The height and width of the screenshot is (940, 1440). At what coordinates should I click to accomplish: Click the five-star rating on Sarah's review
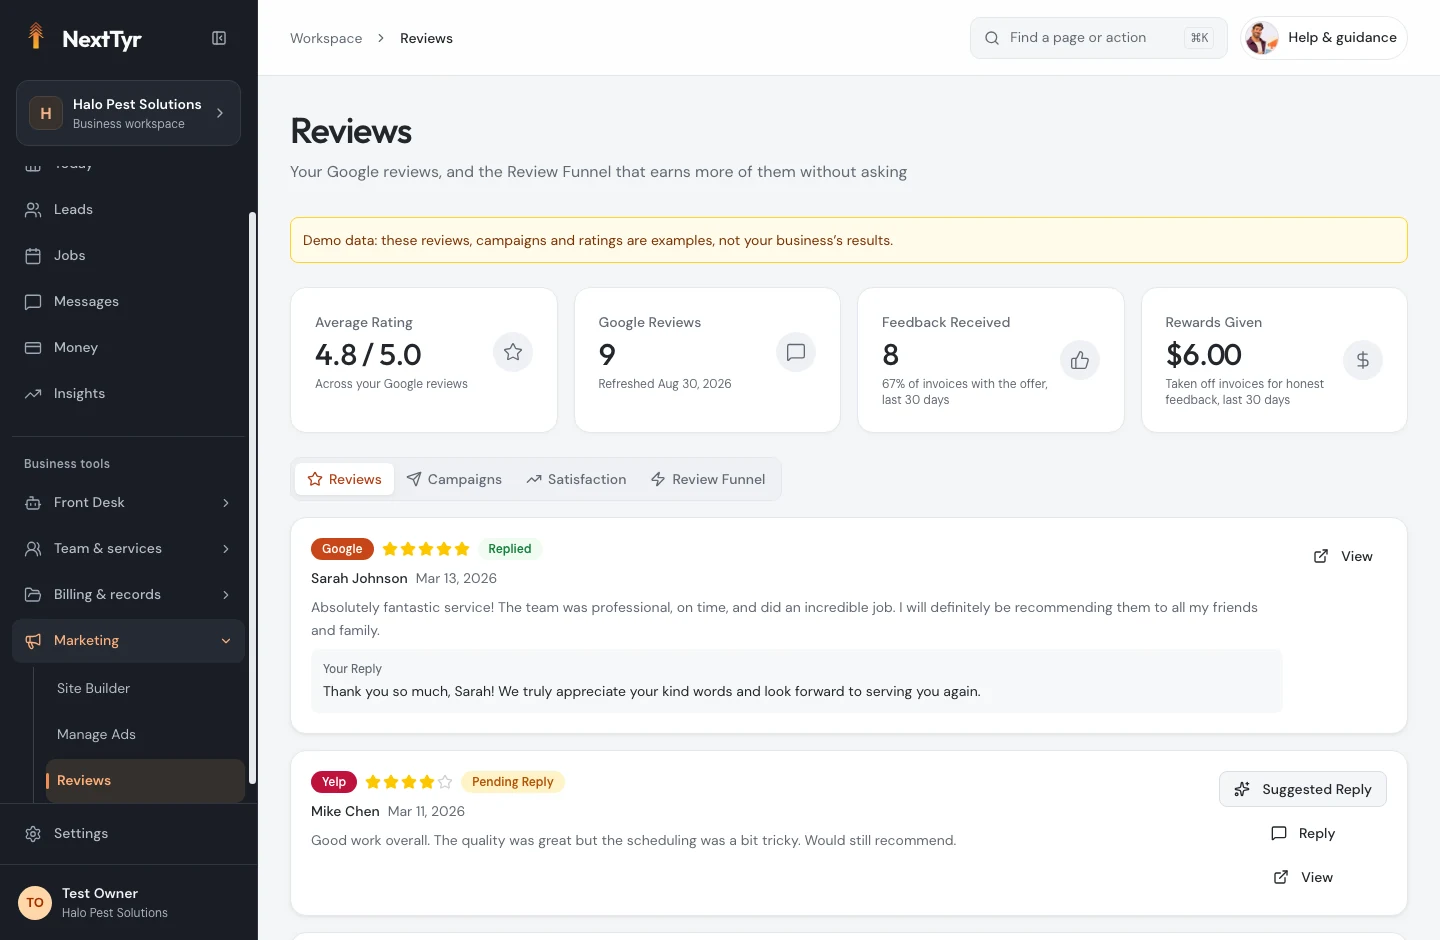click(426, 549)
